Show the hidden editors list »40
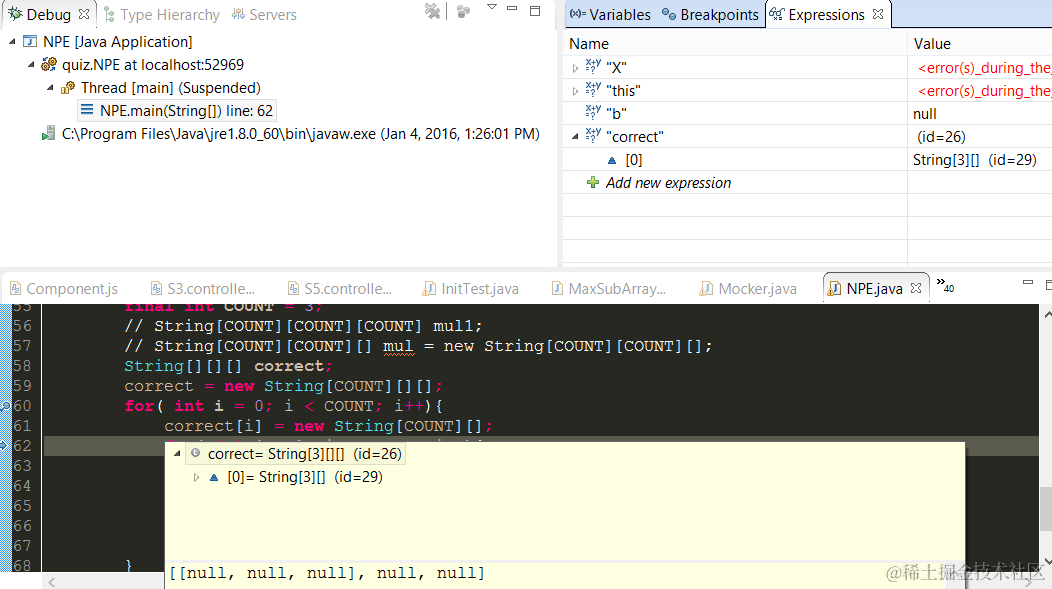 tap(945, 285)
